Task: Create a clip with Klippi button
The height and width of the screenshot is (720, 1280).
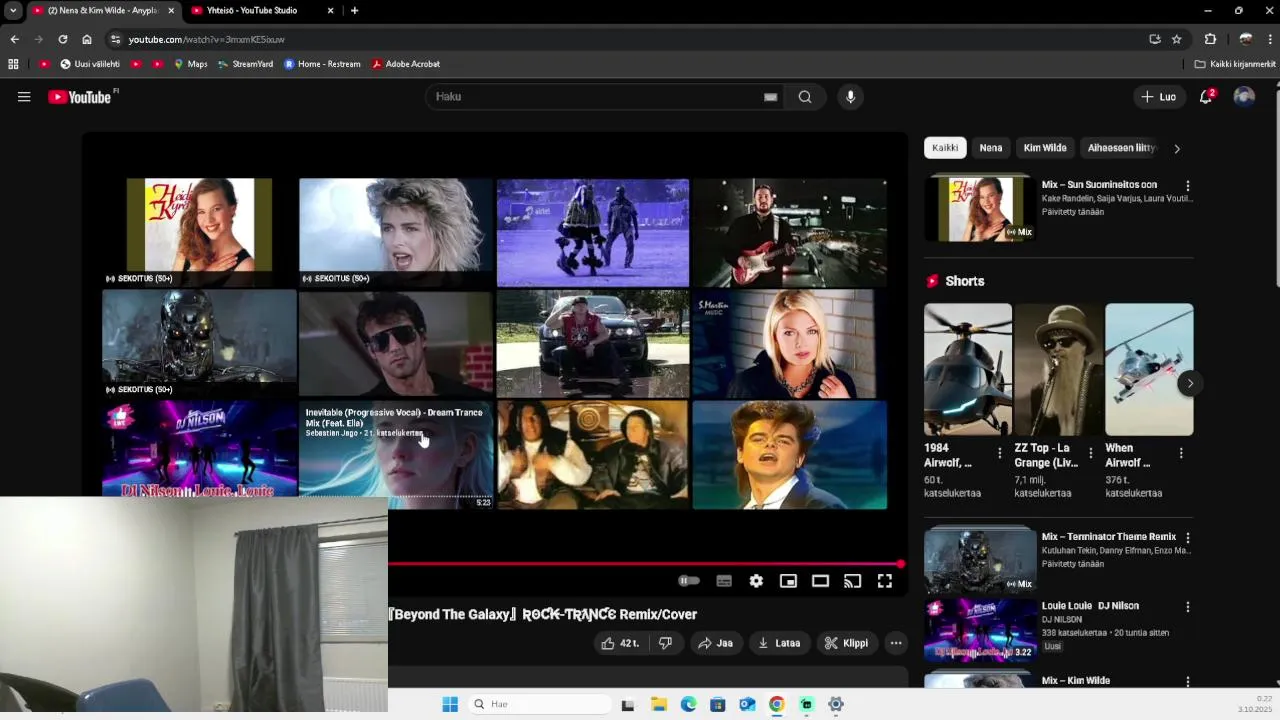Action: click(x=846, y=643)
